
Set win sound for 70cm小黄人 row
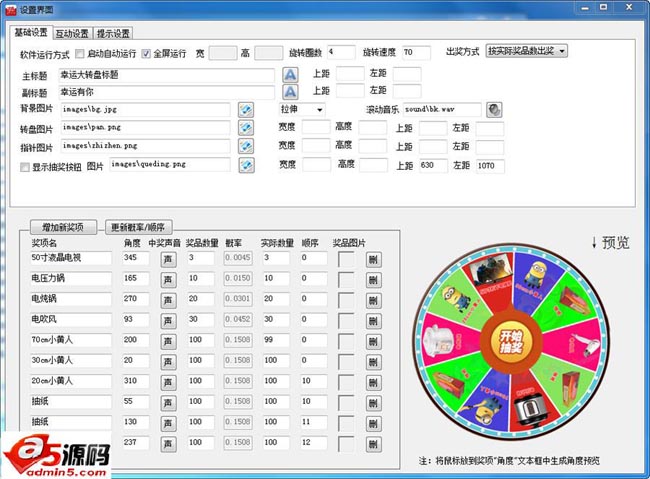pos(168,342)
